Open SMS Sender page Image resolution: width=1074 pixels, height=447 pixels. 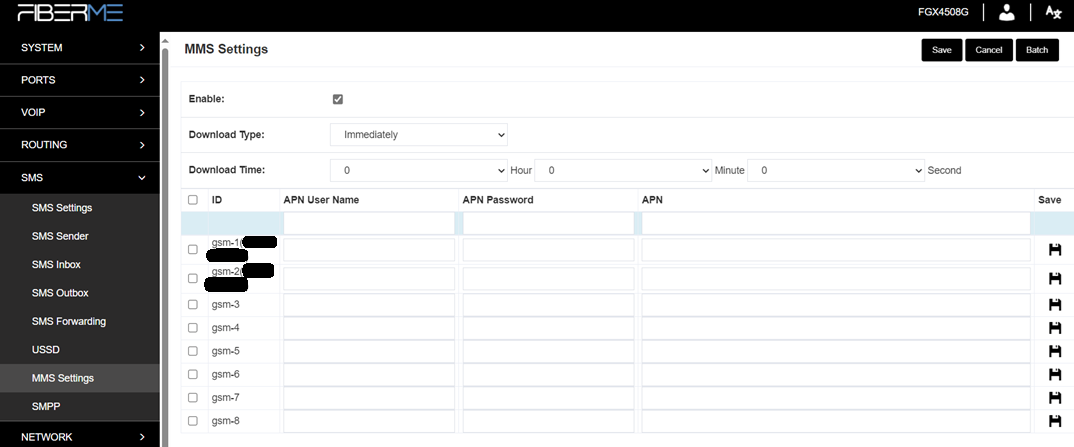pyautogui.click(x=79, y=236)
